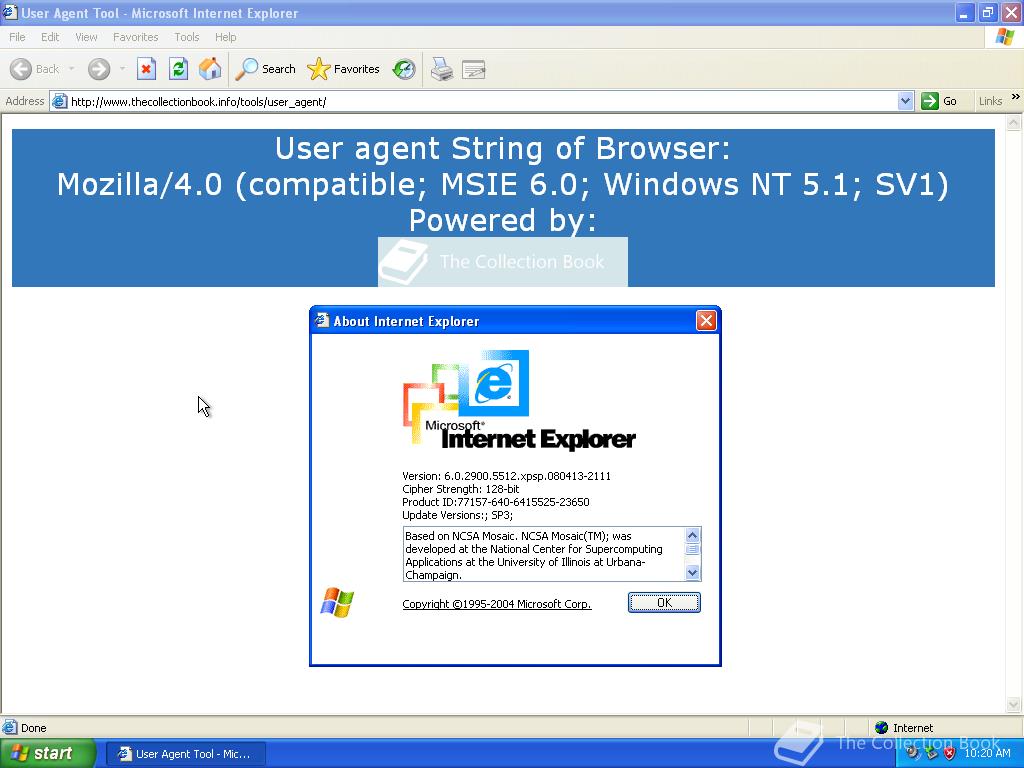Refresh the page with green arrows icon
The width and height of the screenshot is (1024, 768).
point(178,69)
